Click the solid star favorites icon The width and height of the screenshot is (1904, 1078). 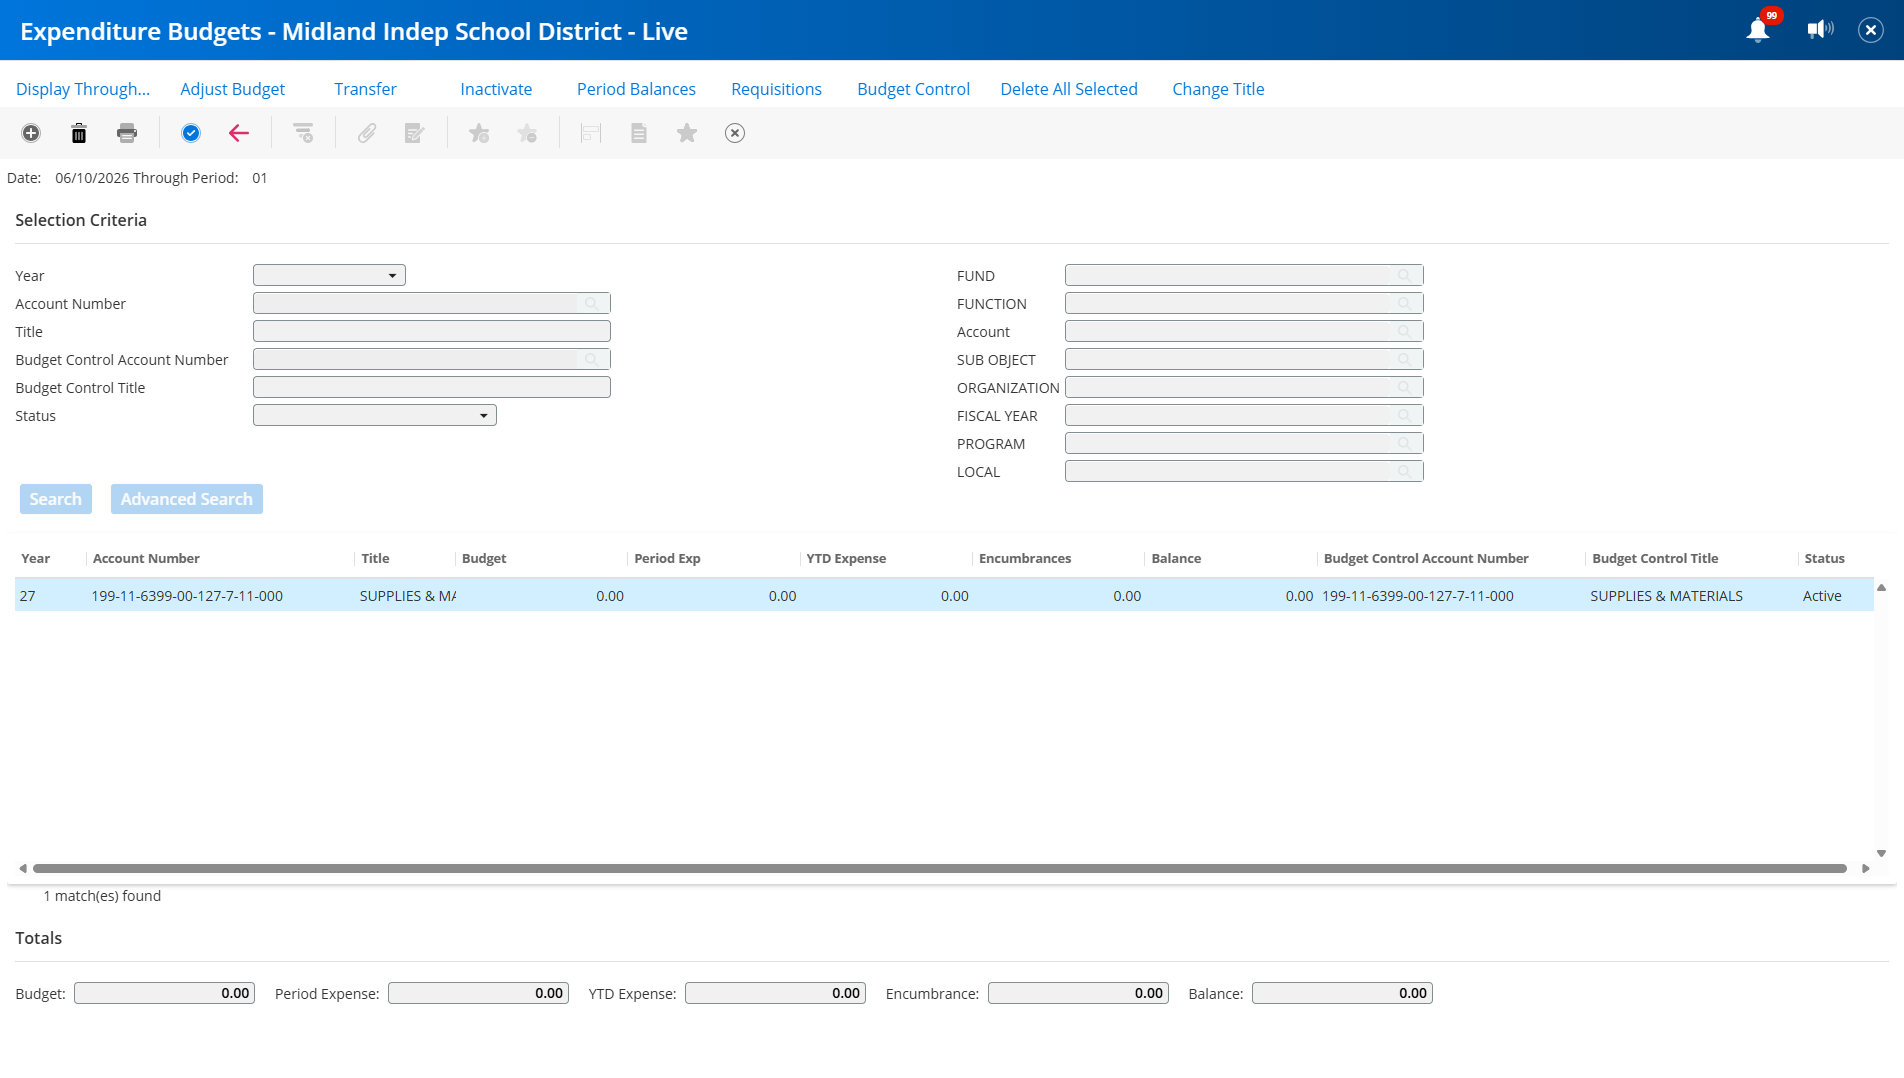click(x=687, y=133)
